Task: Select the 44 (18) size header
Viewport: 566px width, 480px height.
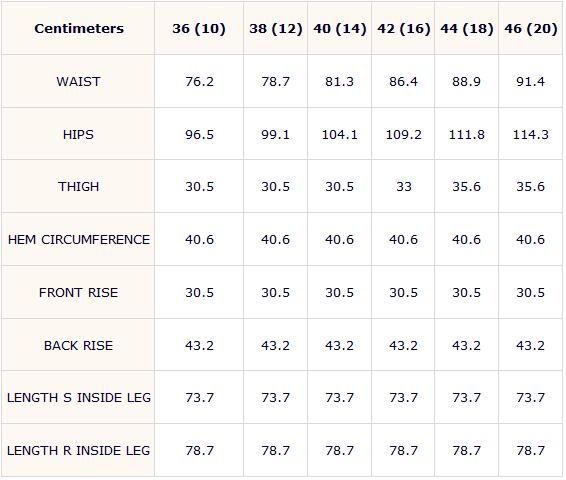Action: [x=466, y=29]
